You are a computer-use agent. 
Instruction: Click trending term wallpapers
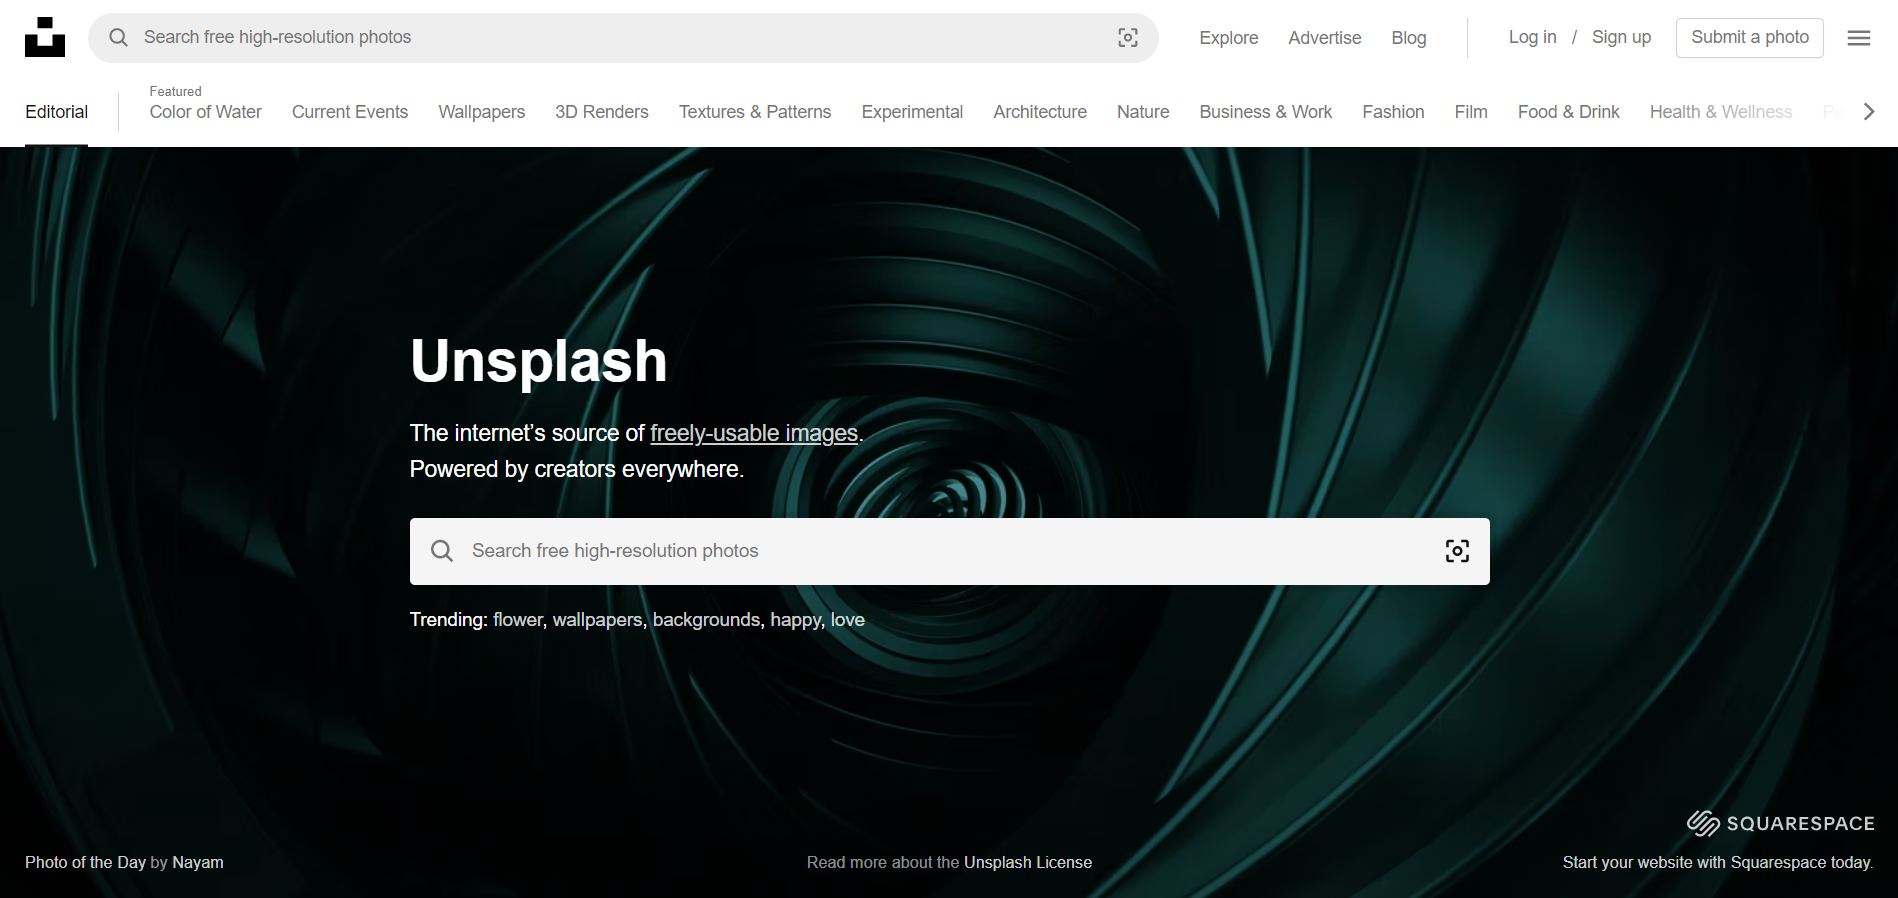597,620
